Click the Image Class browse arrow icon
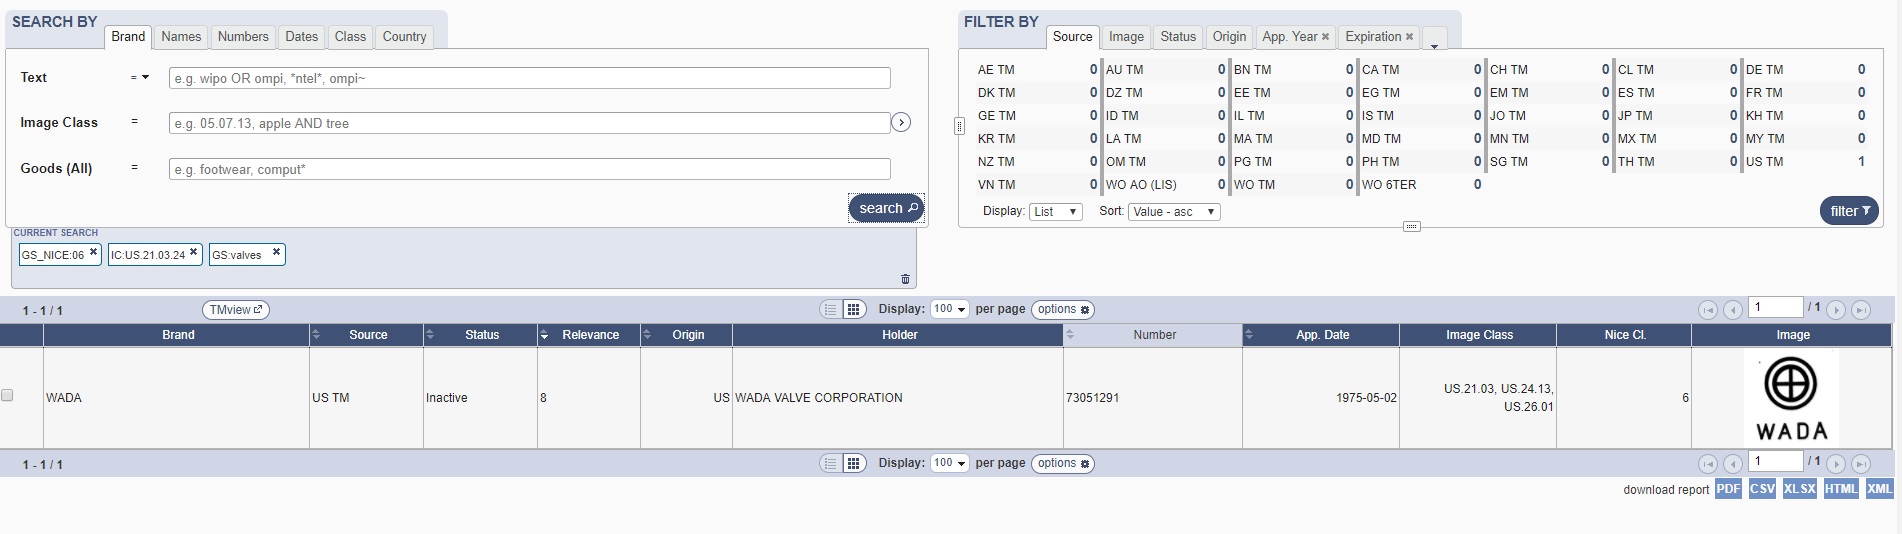Screen dimensions: 1902x534 tap(901, 122)
